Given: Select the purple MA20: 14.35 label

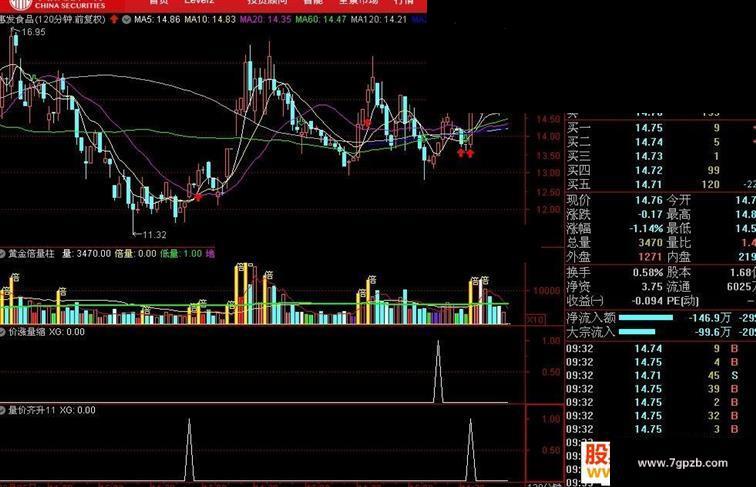Looking at the screenshot, I should 266,20.
